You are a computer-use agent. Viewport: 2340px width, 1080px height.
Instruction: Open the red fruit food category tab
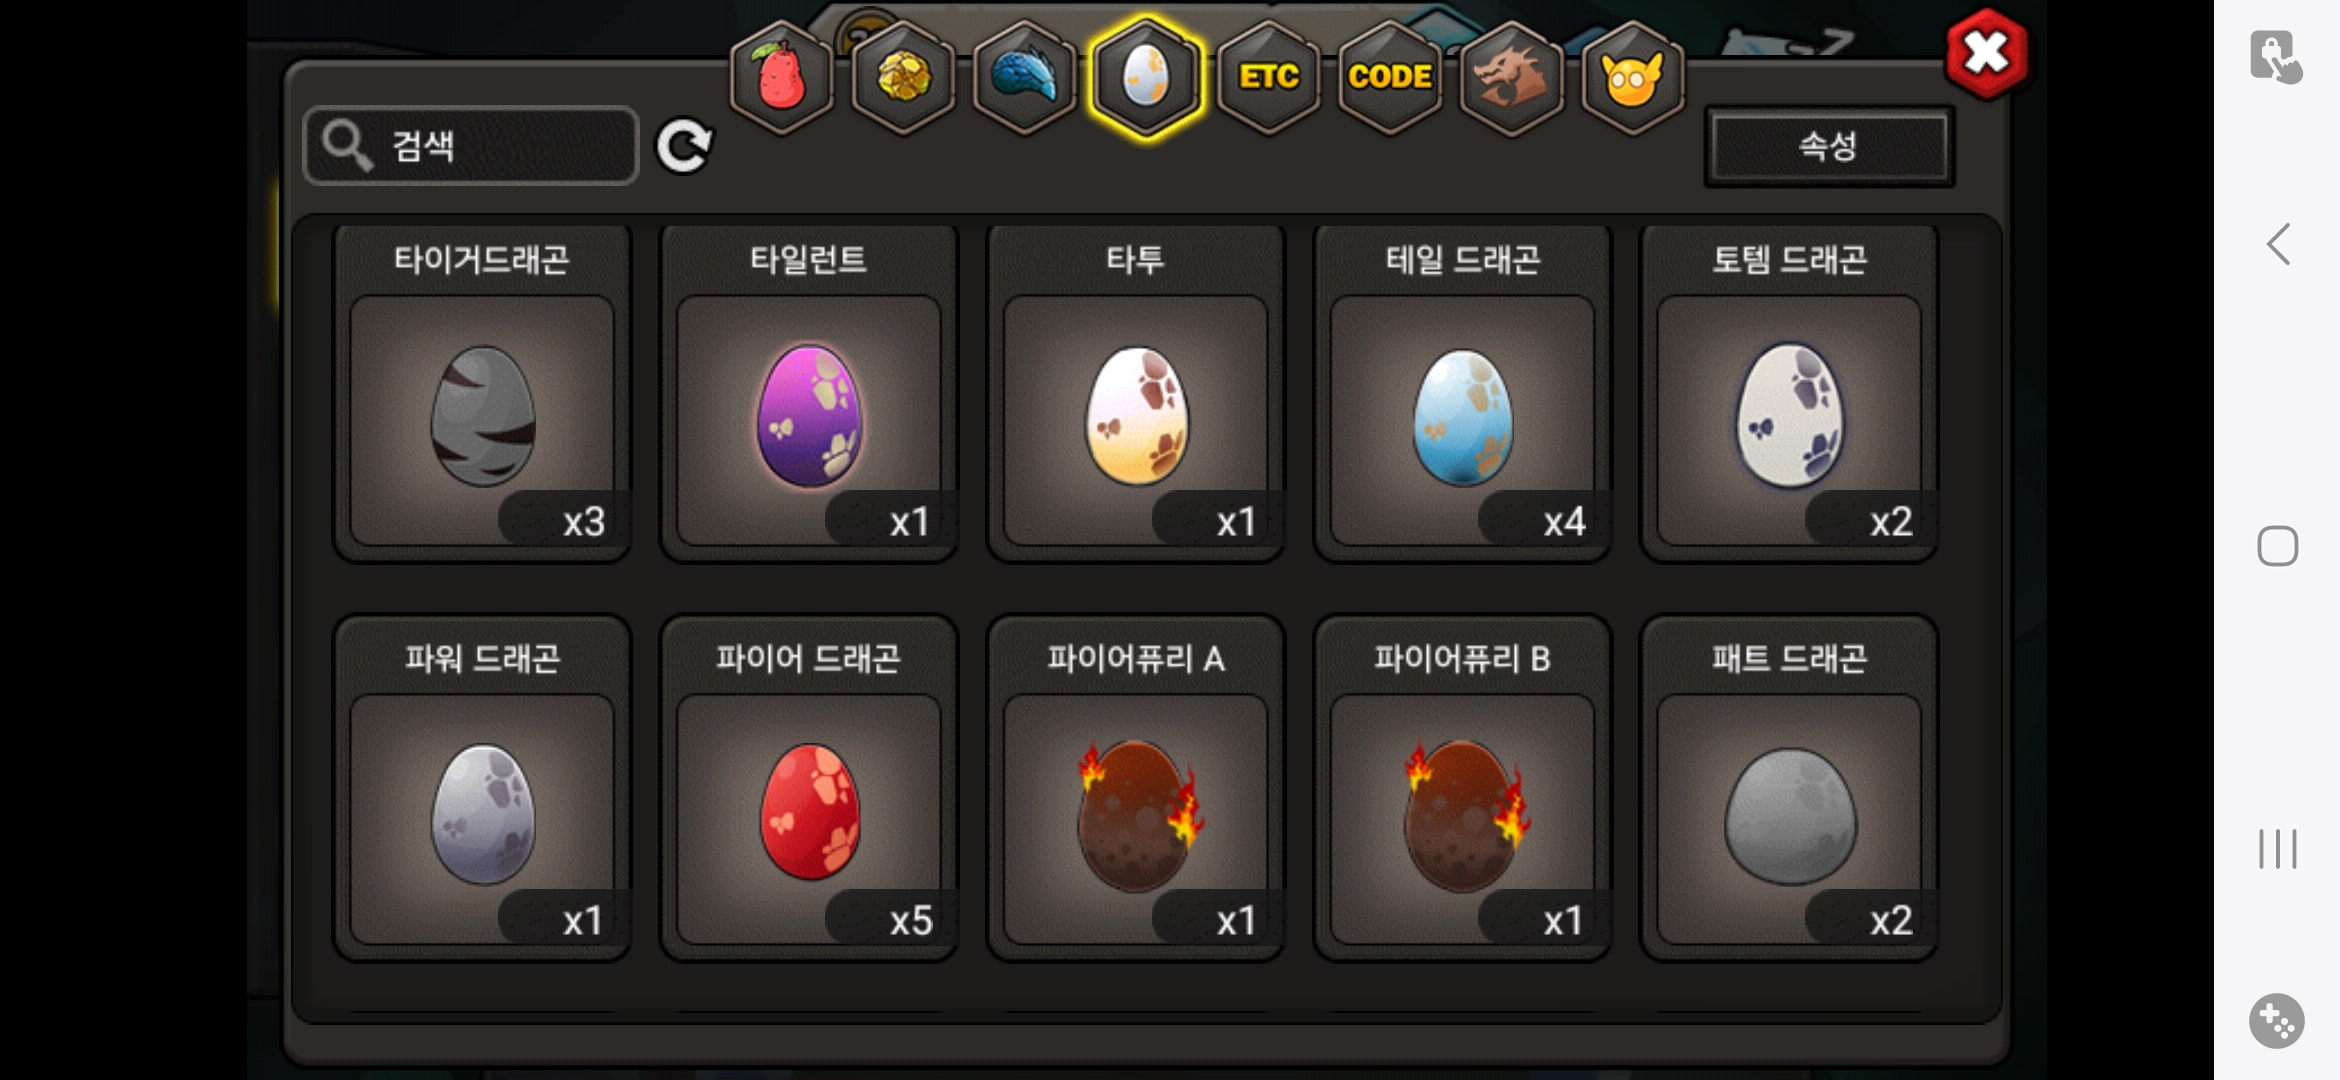tap(781, 78)
